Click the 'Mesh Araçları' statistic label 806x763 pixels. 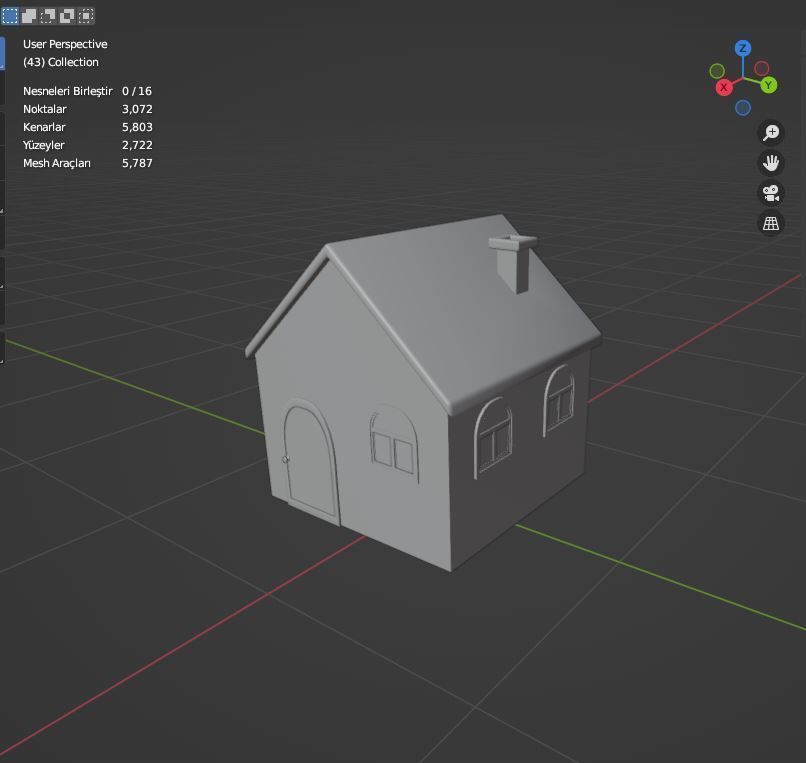pos(57,163)
